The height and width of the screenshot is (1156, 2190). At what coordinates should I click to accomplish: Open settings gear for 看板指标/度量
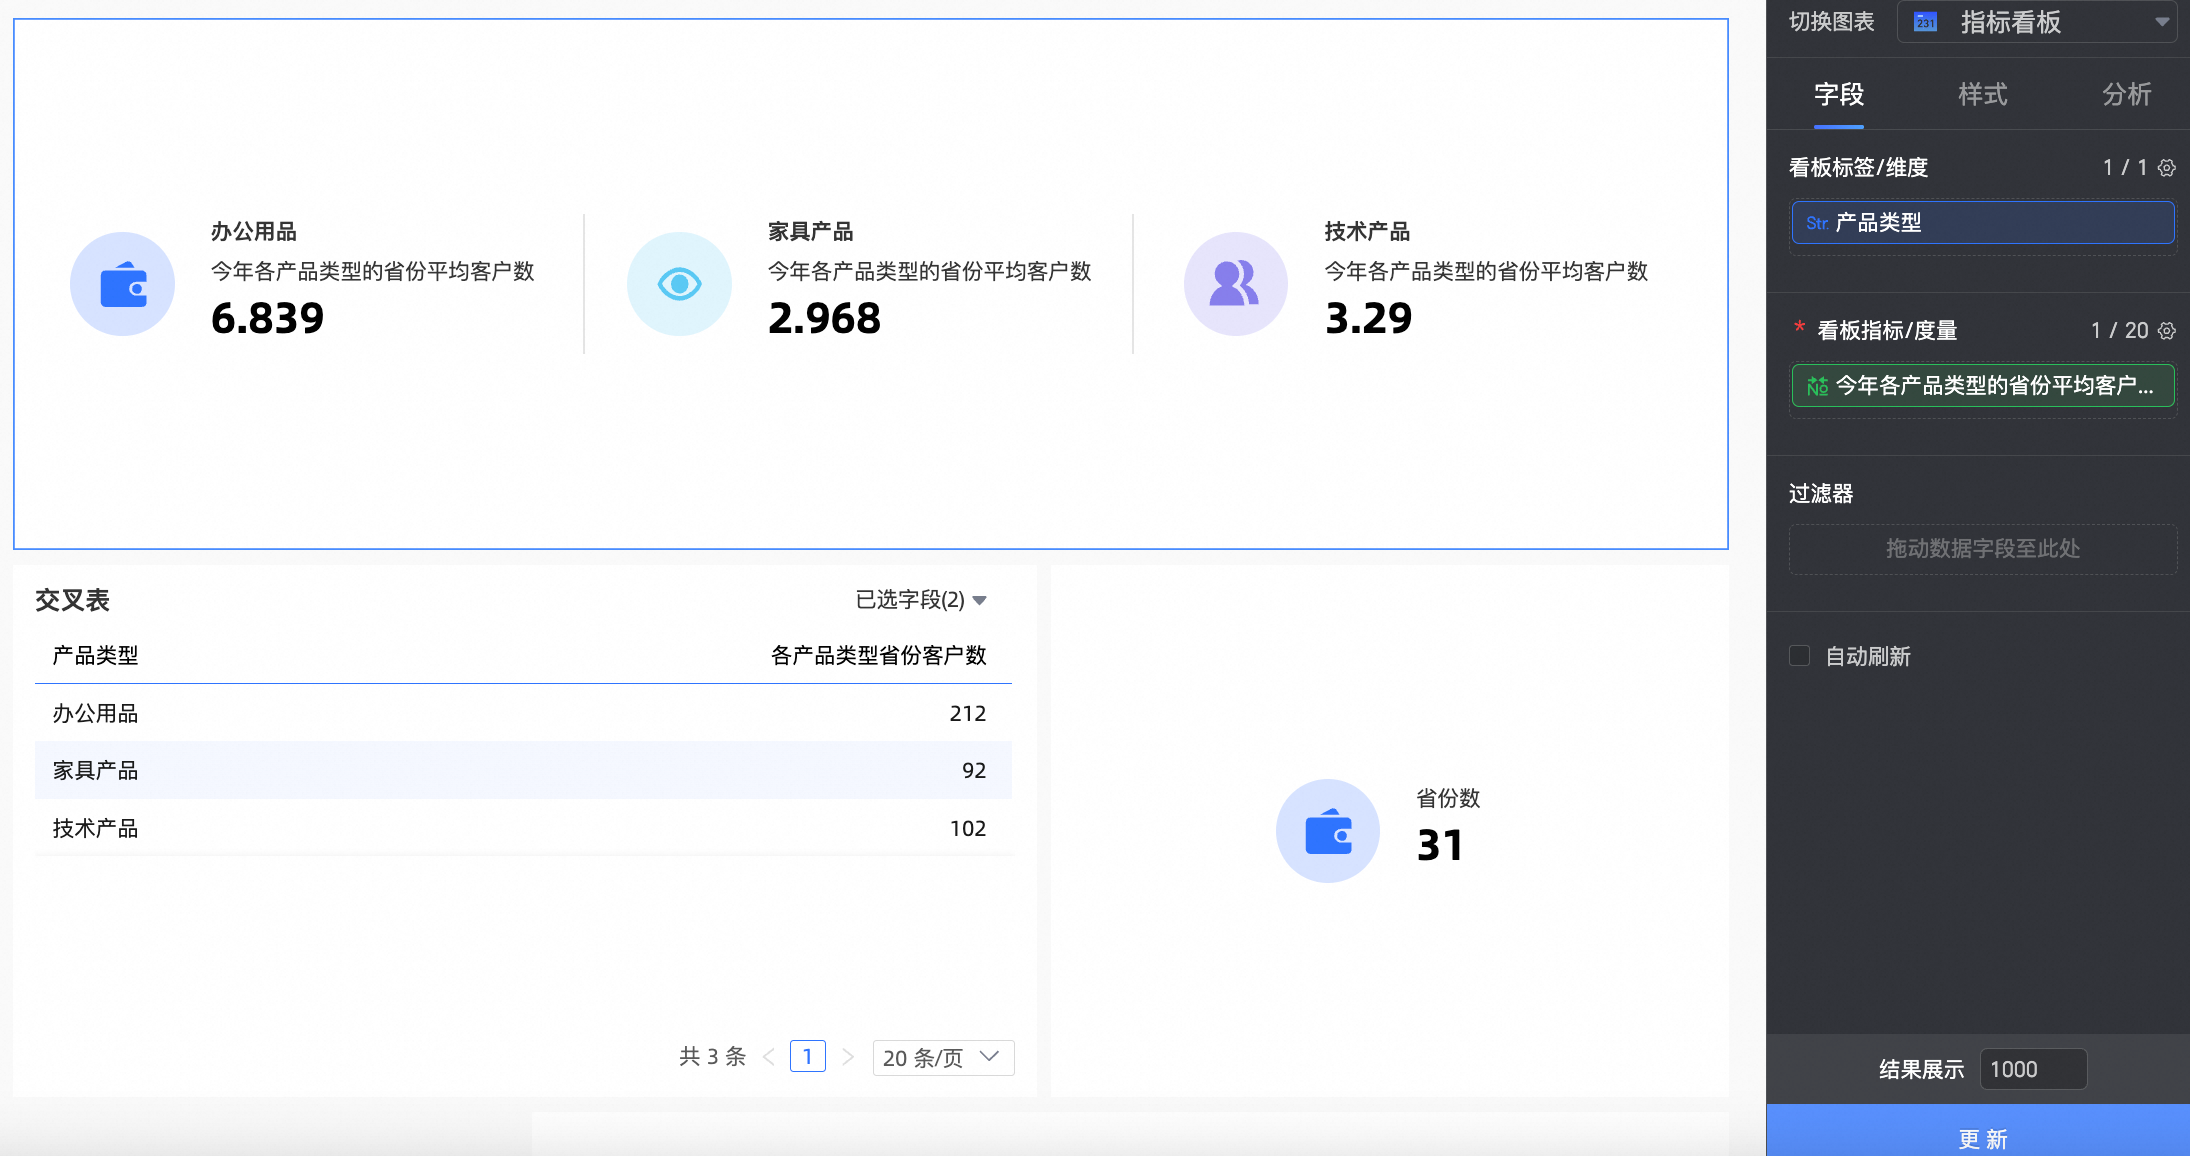tap(2167, 331)
